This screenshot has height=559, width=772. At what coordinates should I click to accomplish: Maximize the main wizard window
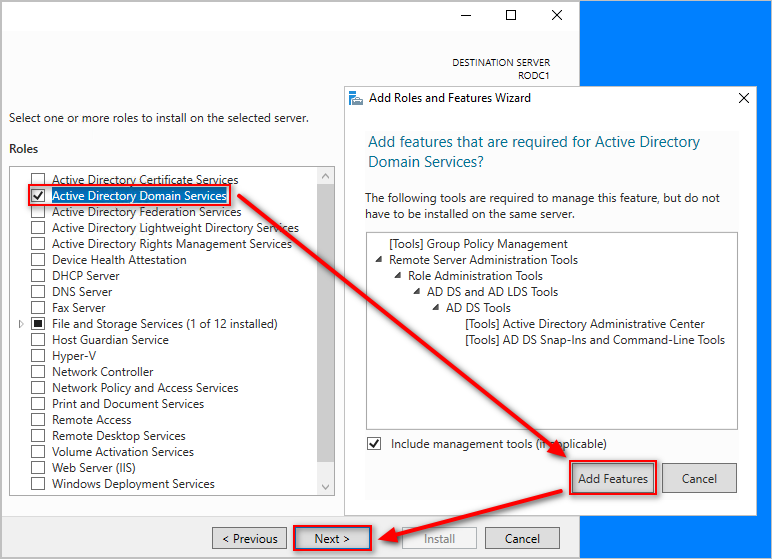pos(511,15)
